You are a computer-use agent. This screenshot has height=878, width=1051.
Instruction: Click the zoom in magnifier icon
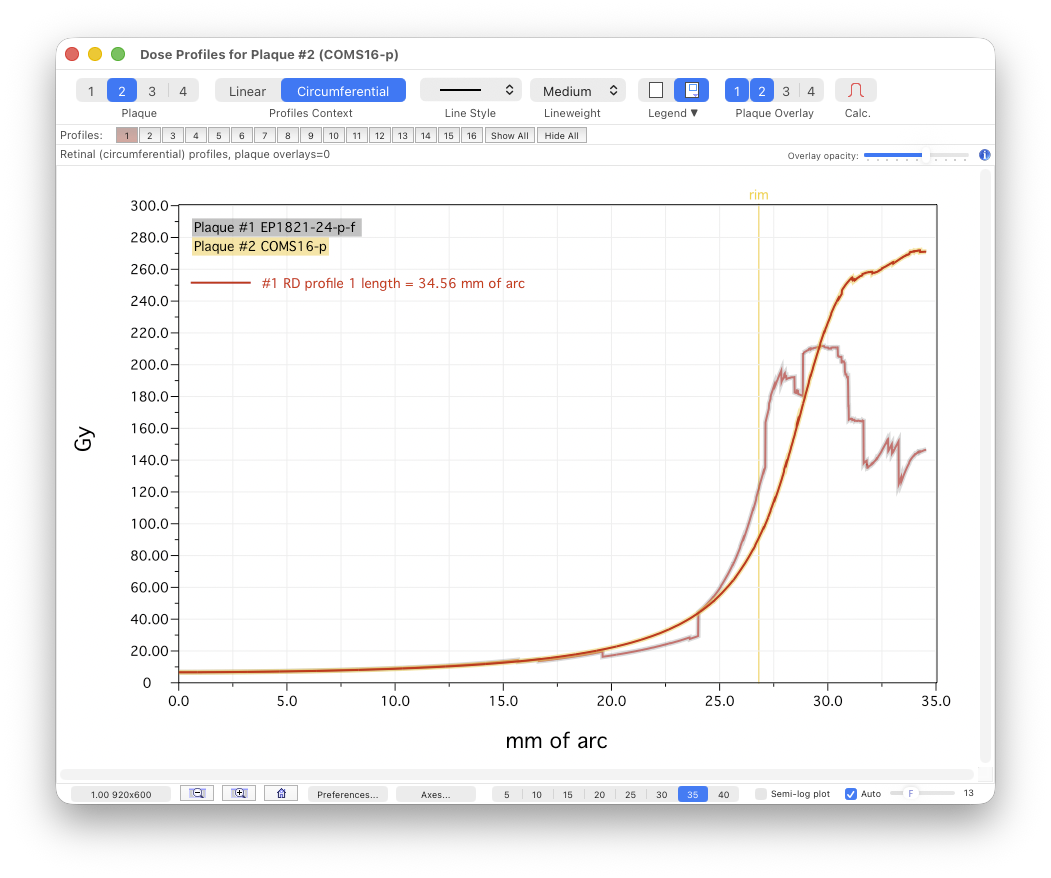[239, 793]
